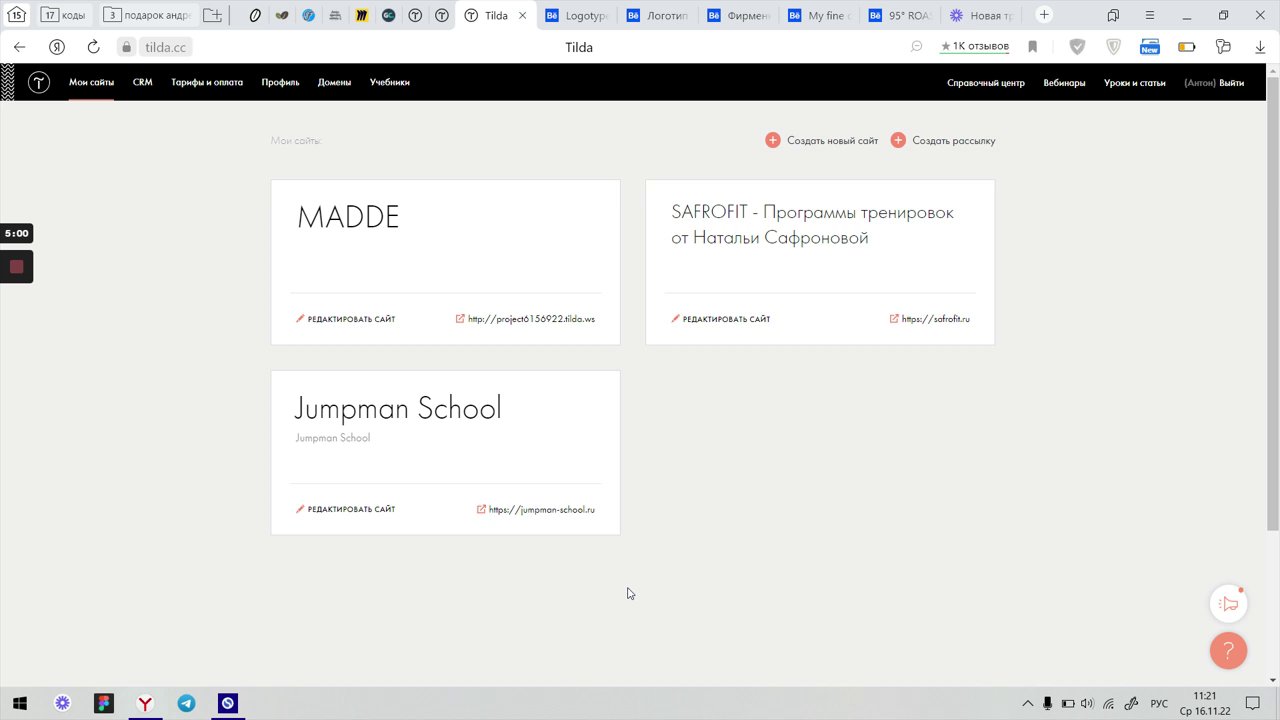Log out with the Выйти link

[x=1232, y=83]
